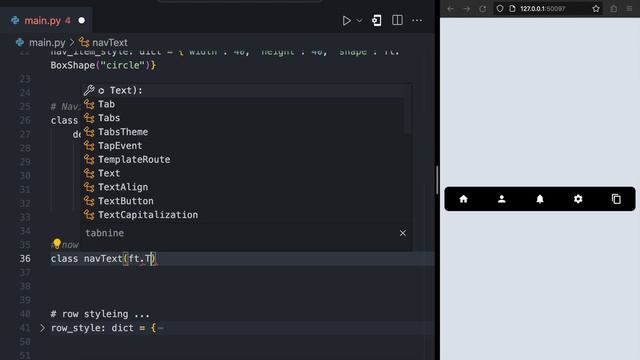Screen dimensions: 640x360
Task: Click the unsaved dot on main.py tab
Action: (82, 20)
